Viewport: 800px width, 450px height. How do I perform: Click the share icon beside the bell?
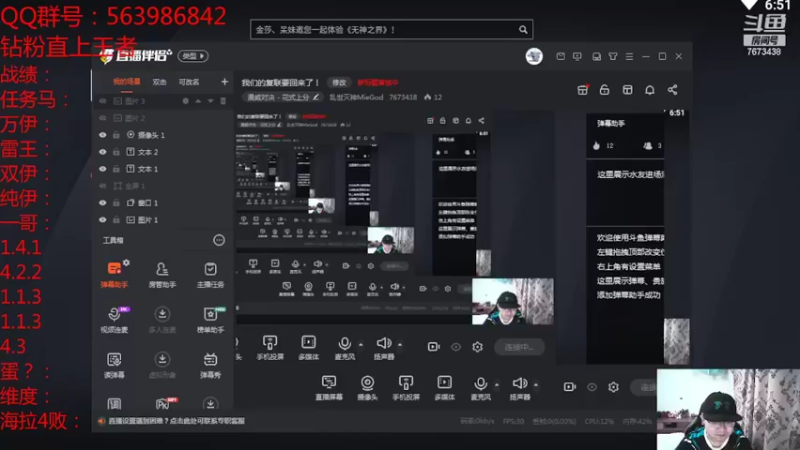tap(672, 90)
